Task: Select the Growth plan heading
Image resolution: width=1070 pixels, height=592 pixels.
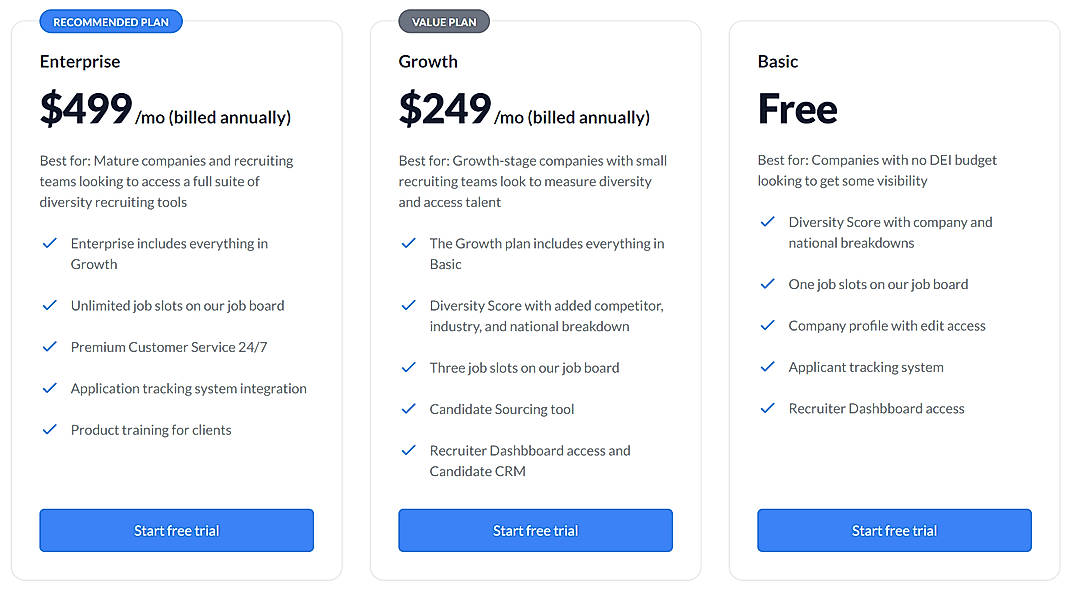Action: pyautogui.click(x=428, y=61)
